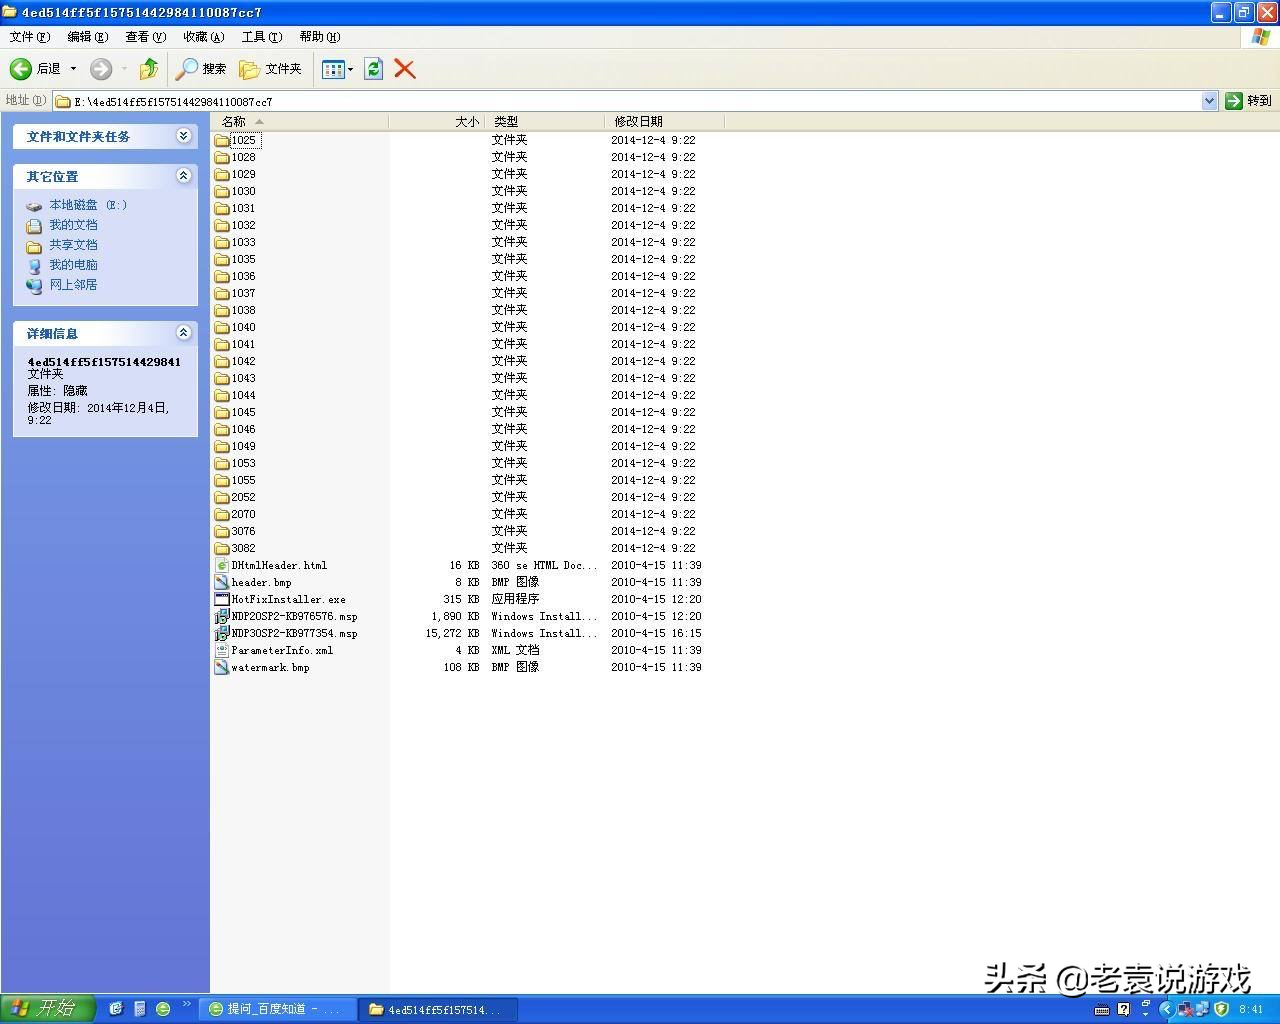This screenshot has height=1024, width=1280.
Task: Select the folder icon of 1033
Action: (x=222, y=242)
